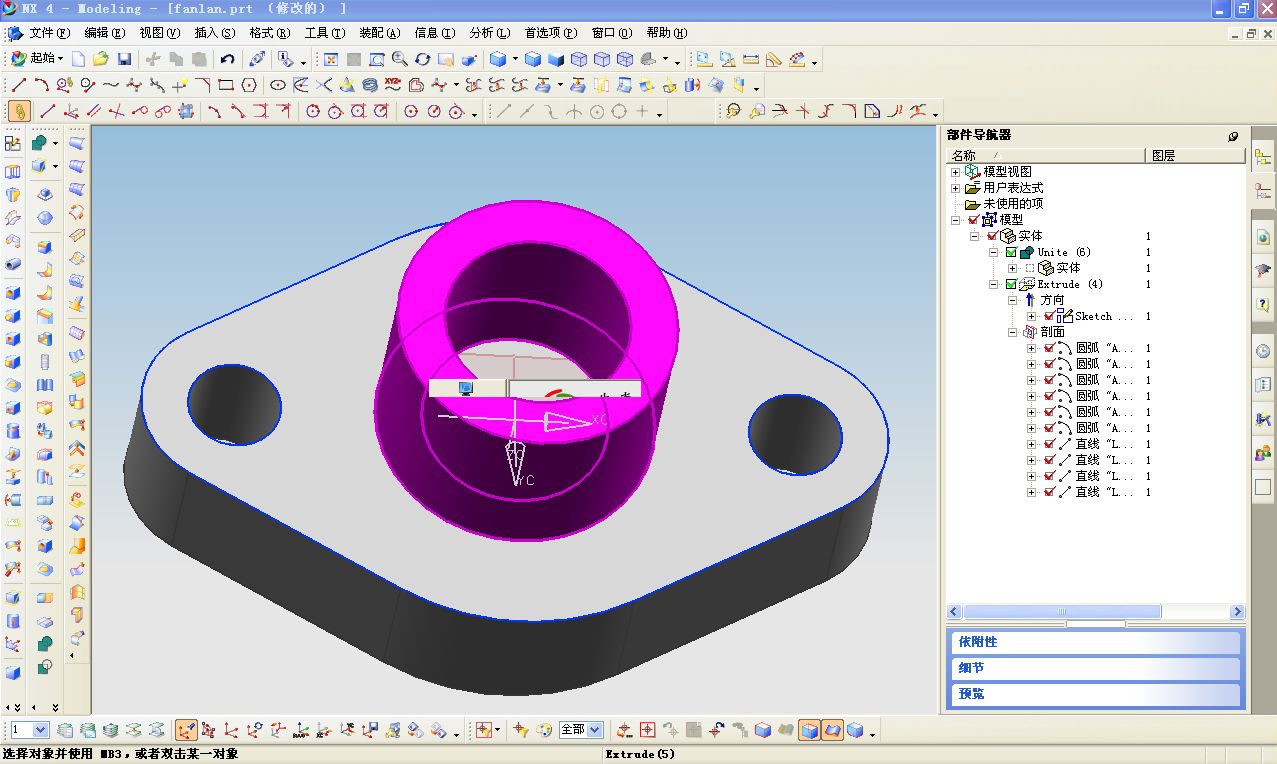
Task: Open the 编辑 menu
Action: (105, 33)
